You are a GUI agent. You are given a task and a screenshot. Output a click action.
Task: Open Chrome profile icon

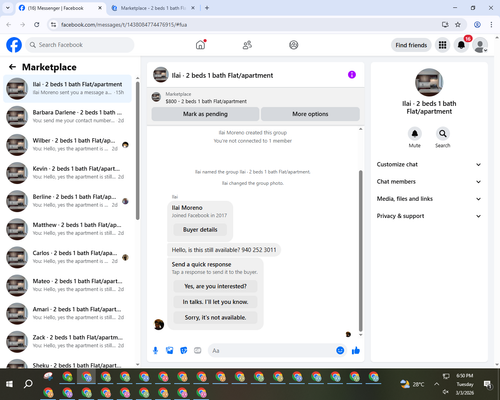pyautogui.click(x=477, y=25)
